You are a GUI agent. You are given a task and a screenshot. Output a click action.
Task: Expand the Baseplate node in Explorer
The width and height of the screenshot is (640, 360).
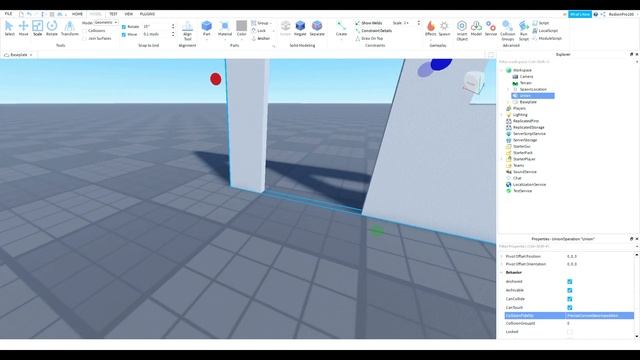click(508, 102)
